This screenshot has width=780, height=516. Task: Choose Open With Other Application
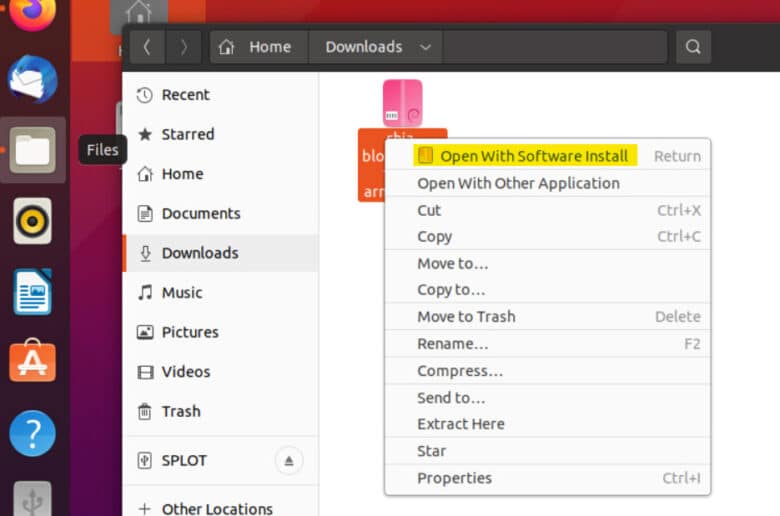click(548, 183)
